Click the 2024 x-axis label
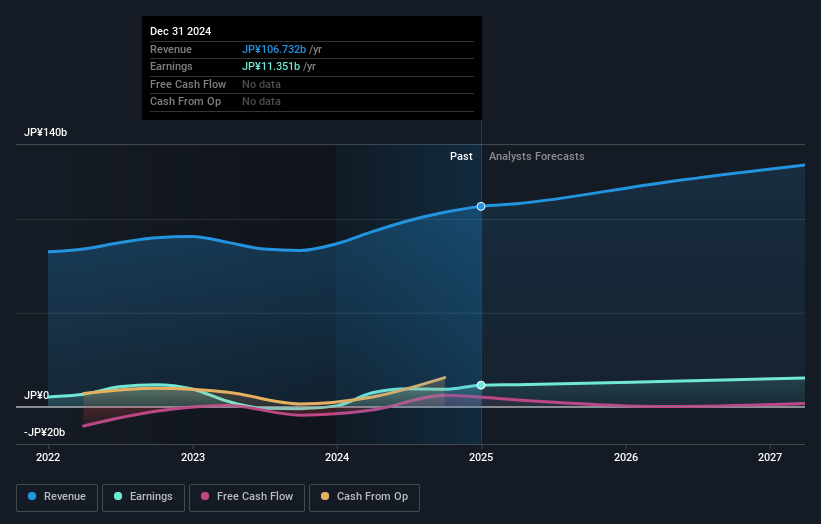821x524 pixels. click(337, 457)
